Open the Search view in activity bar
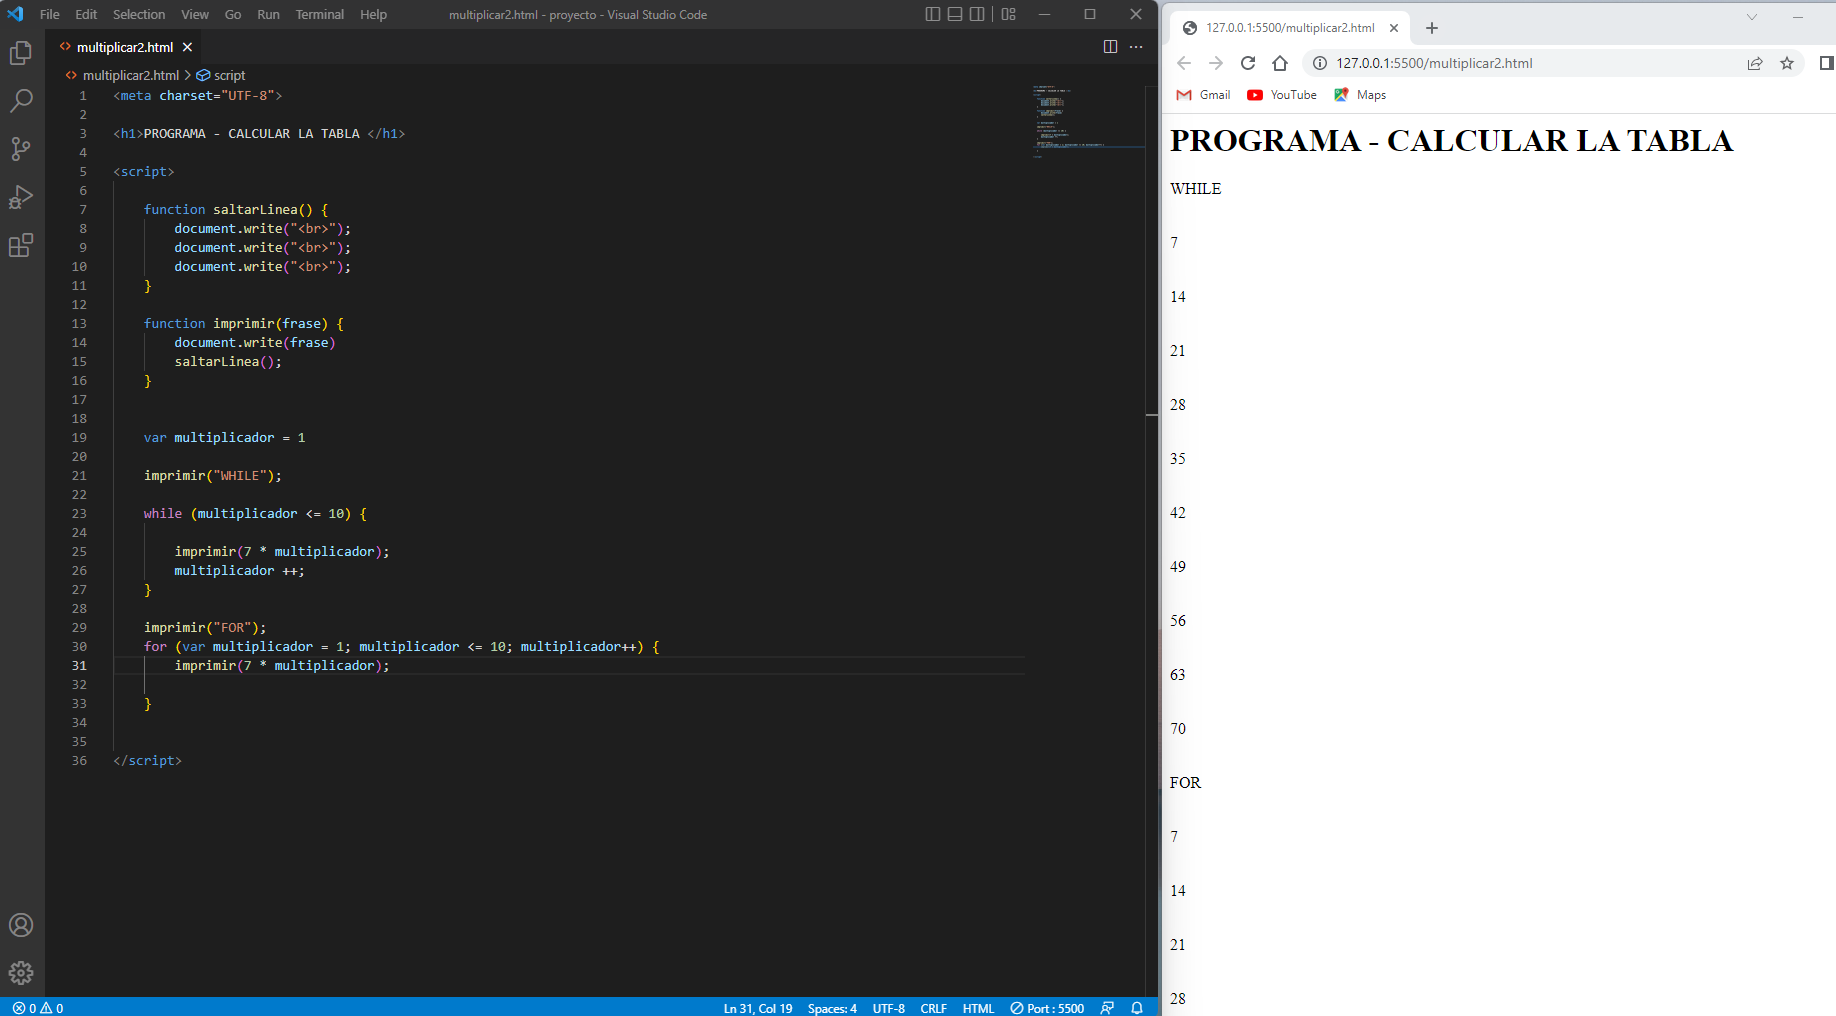Screen dimensions: 1836x1016 pos(21,101)
